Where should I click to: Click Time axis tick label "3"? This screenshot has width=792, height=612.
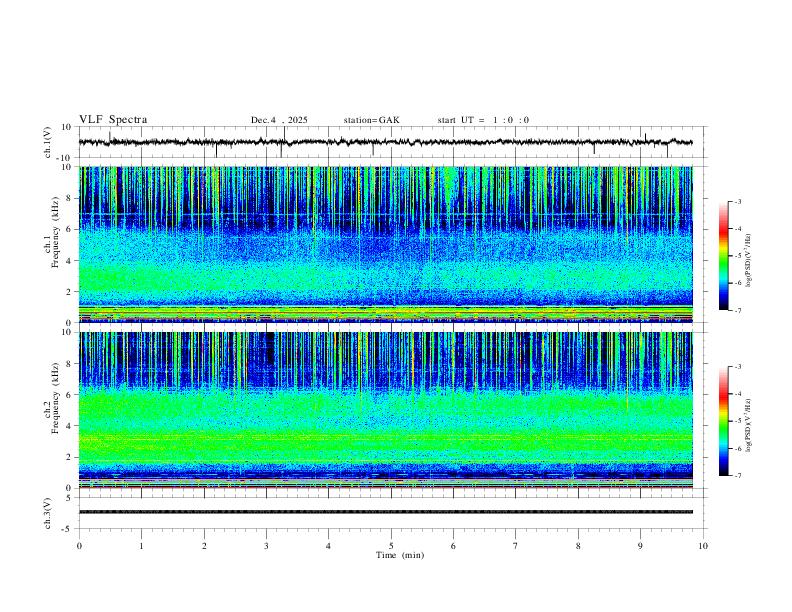tap(266, 546)
